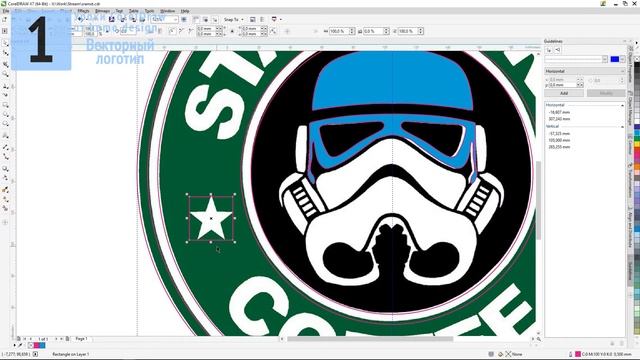The width and height of the screenshot is (640, 360).
Task: Select the Ellipse tool in toolbox
Action: point(5,114)
